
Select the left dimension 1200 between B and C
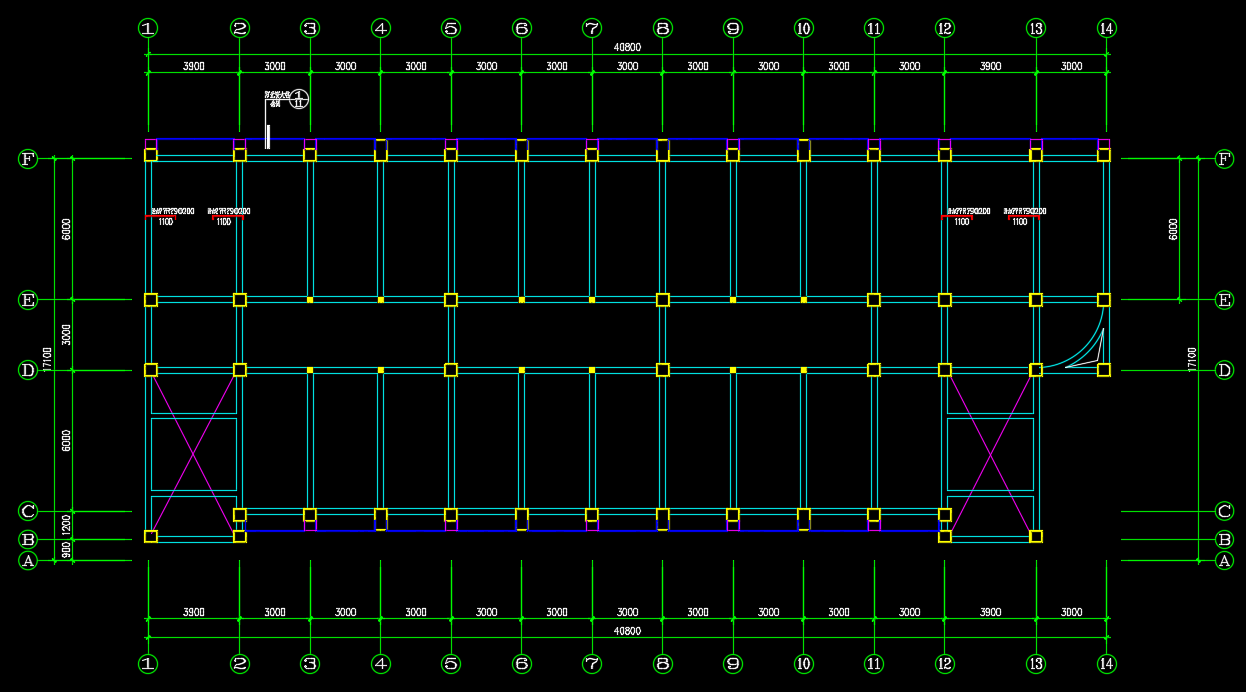point(66,524)
